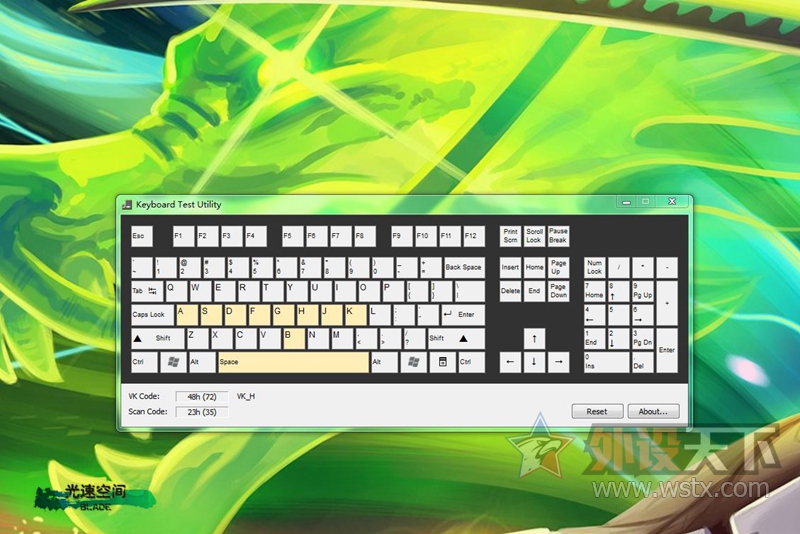Click the highlighted K key
This screenshot has height=534, width=800.
tap(356, 315)
